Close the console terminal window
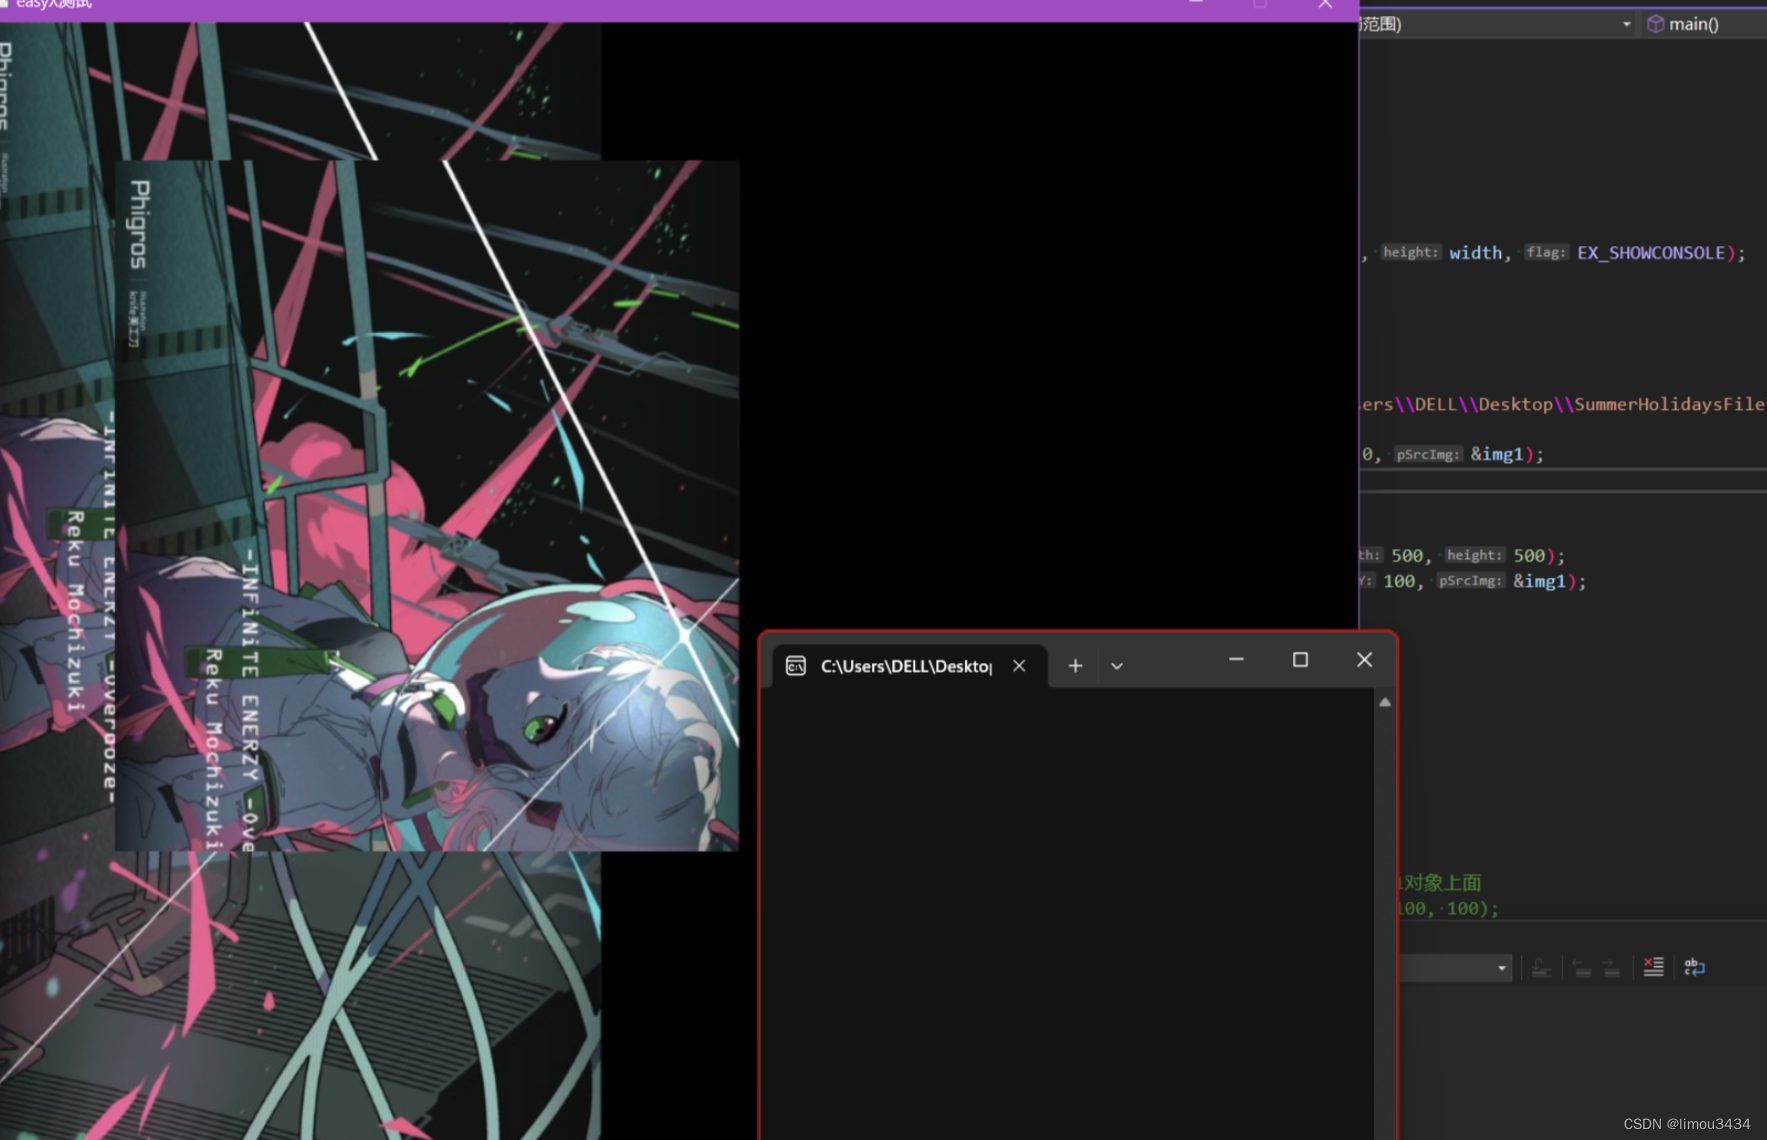1767x1140 pixels. (x=1364, y=660)
